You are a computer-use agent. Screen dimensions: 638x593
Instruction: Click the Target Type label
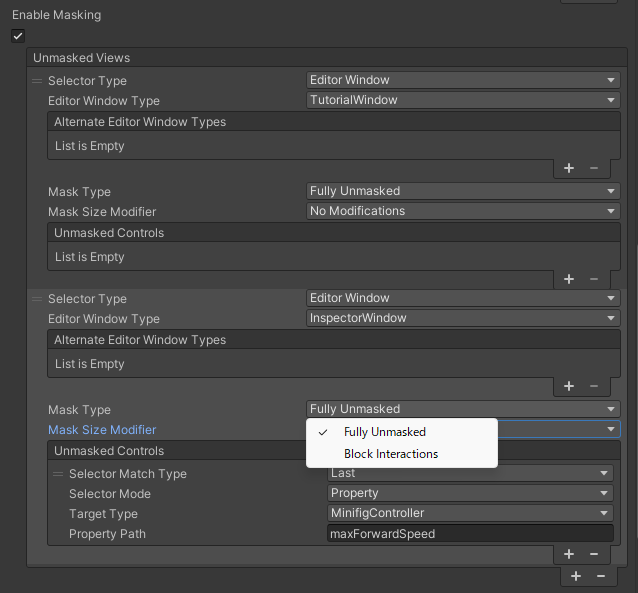(x=103, y=514)
